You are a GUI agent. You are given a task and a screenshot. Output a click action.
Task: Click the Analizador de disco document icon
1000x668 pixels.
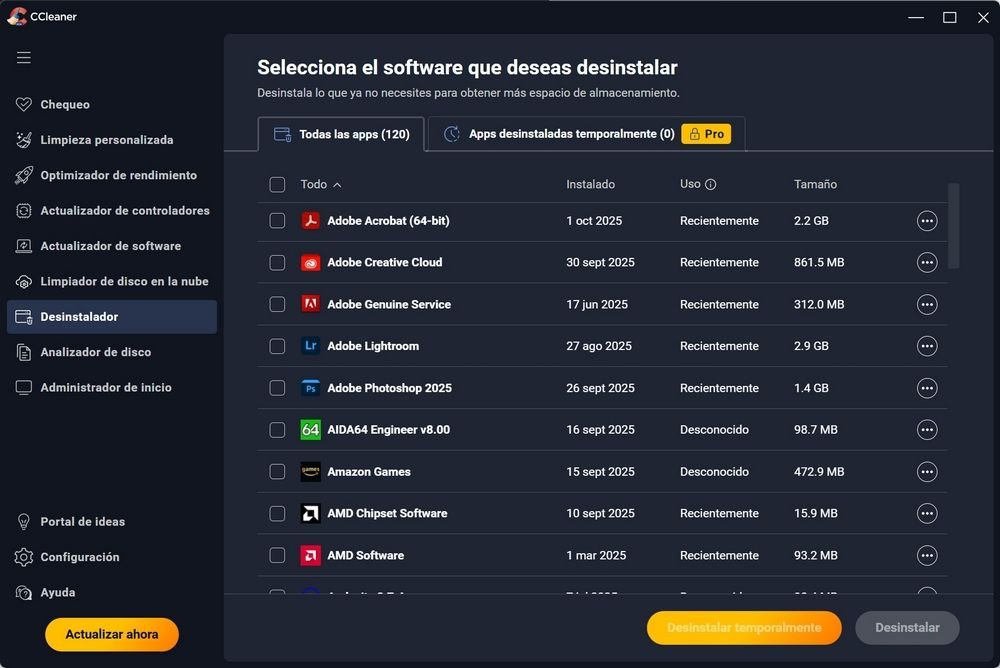coord(24,352)
